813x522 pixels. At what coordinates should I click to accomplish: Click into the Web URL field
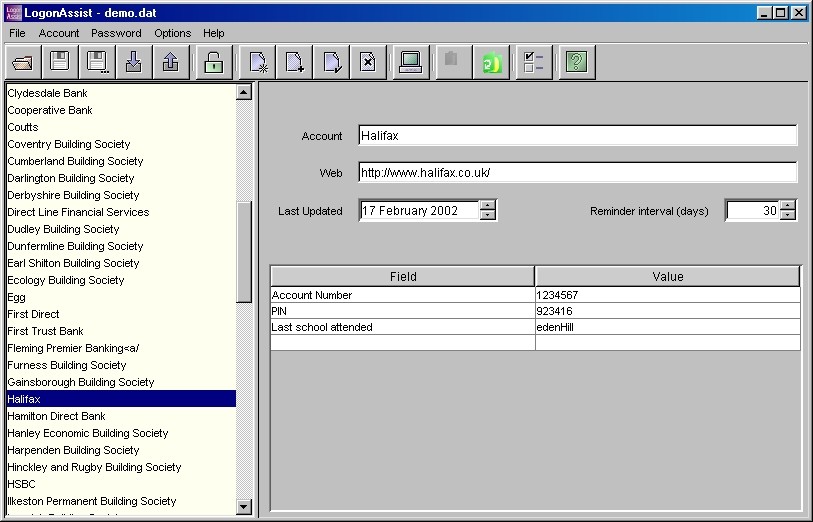coord(578,173)
